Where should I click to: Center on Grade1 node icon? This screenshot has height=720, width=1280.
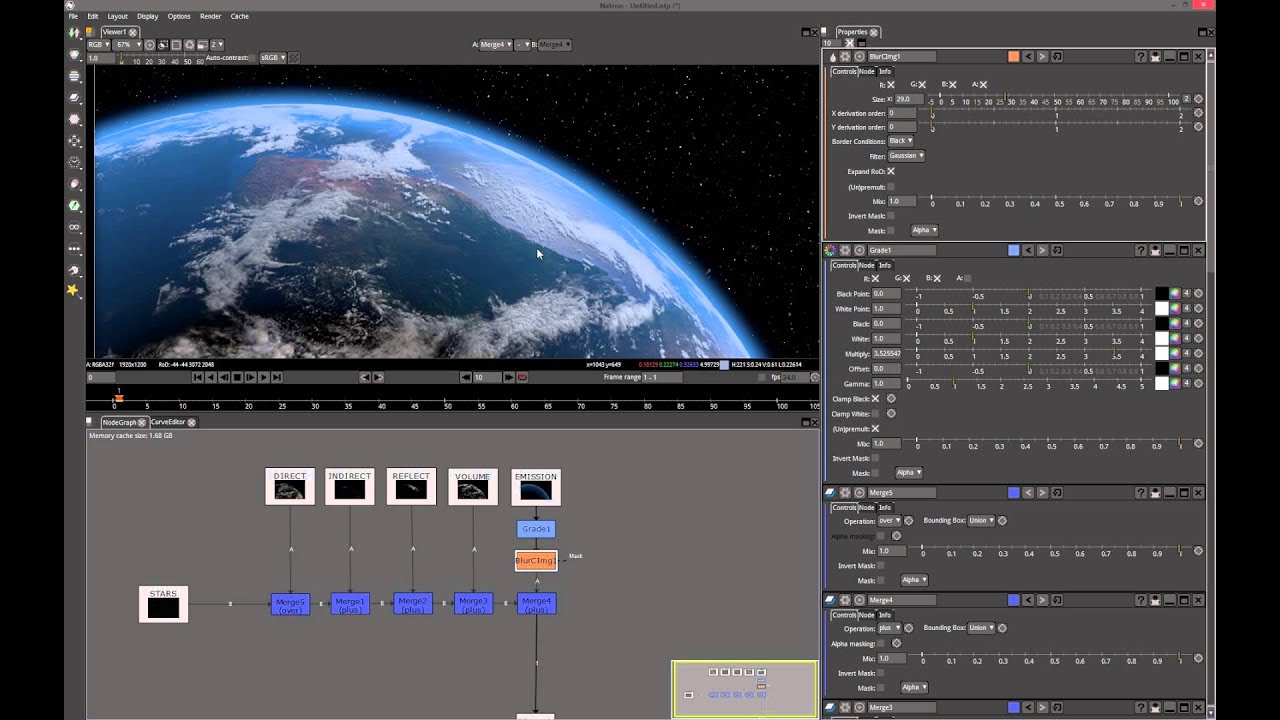[x=859, y=250]
